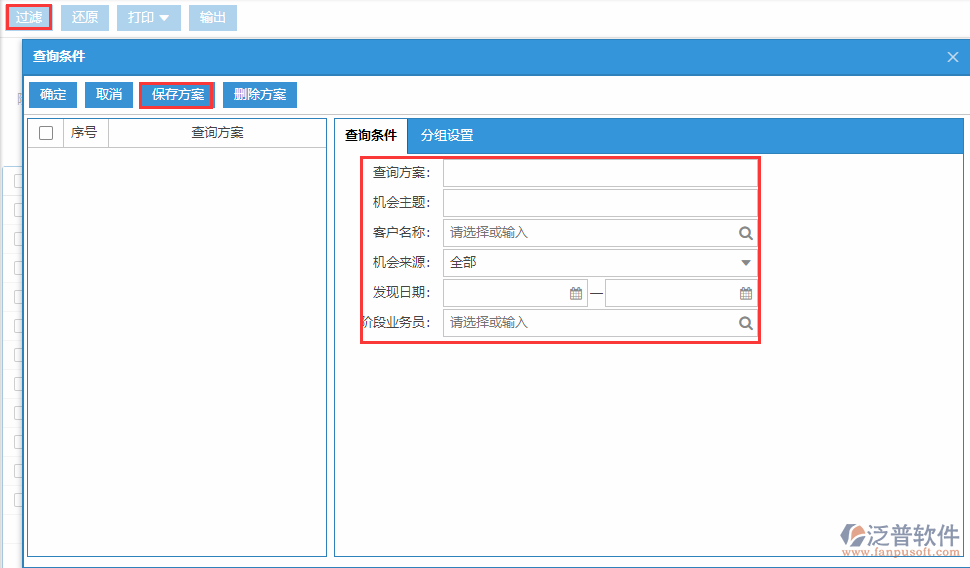Open customer lookup via 客户名称 search icon
This screenshot has width=970, height=568.
(745, 233)
